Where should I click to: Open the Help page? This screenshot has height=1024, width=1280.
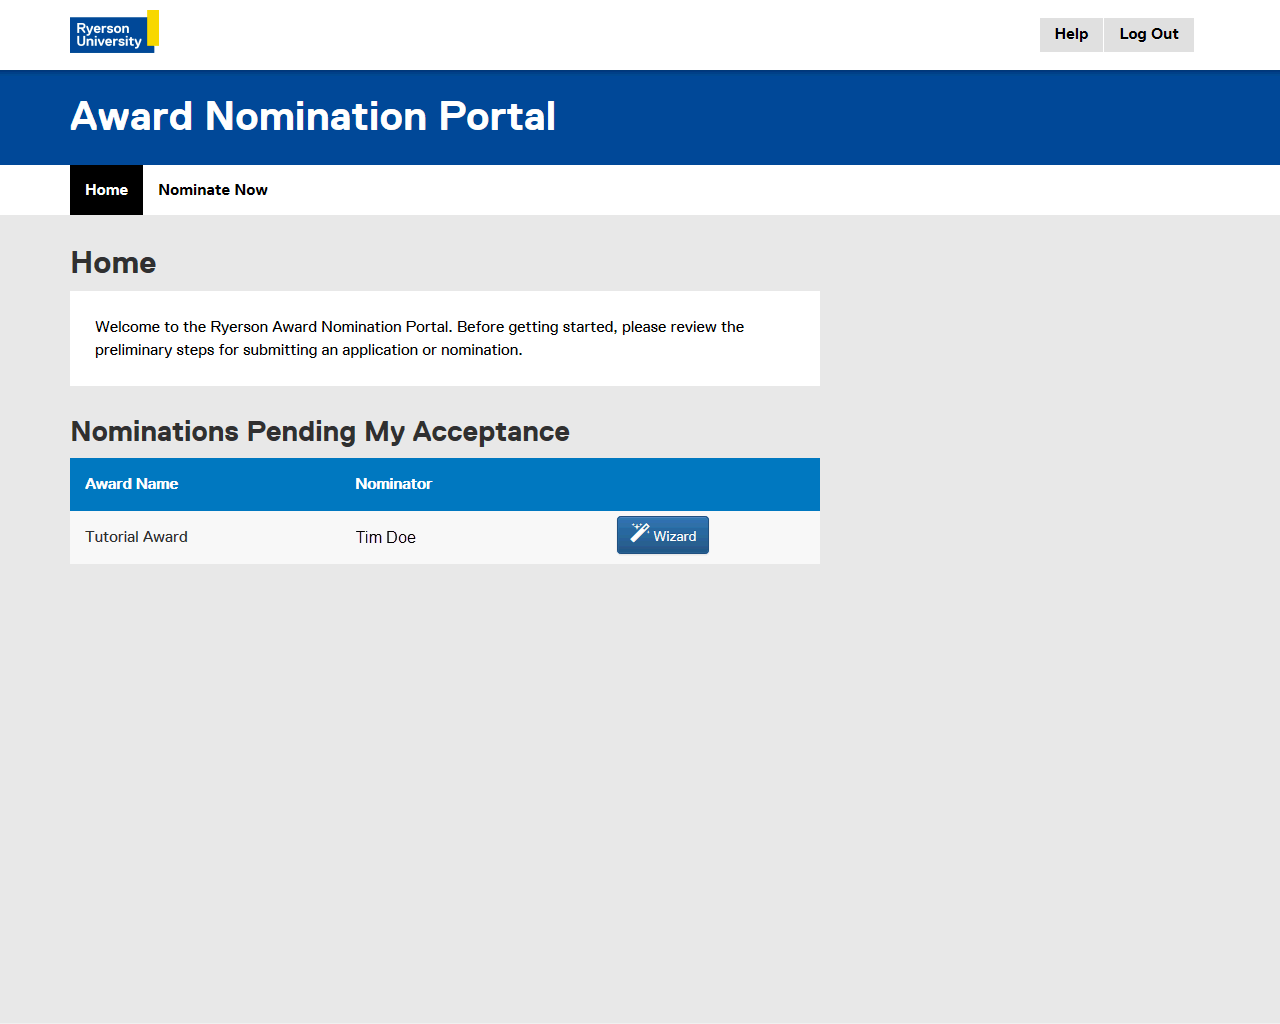(1071, 34)
